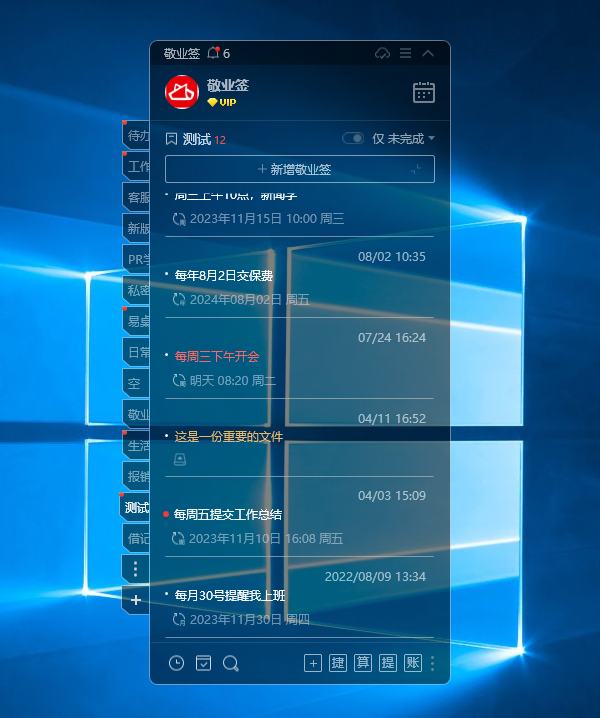Open the hamburger menu in title bar
Screen dimensions: 600x718
point(405,53)
